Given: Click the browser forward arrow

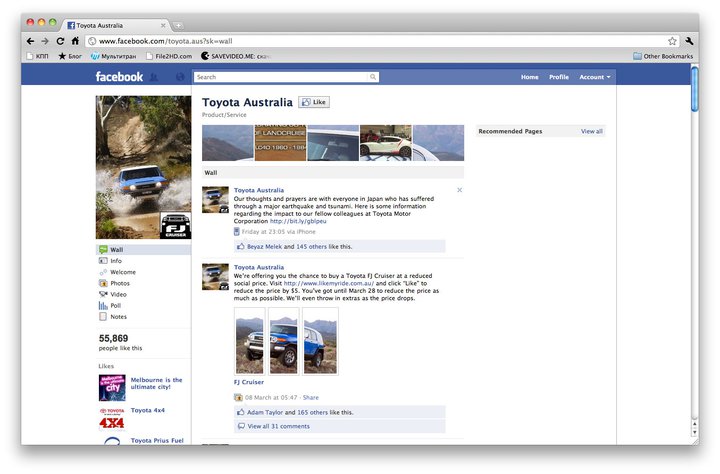Looking at the screenshot, I should (45, 41).
